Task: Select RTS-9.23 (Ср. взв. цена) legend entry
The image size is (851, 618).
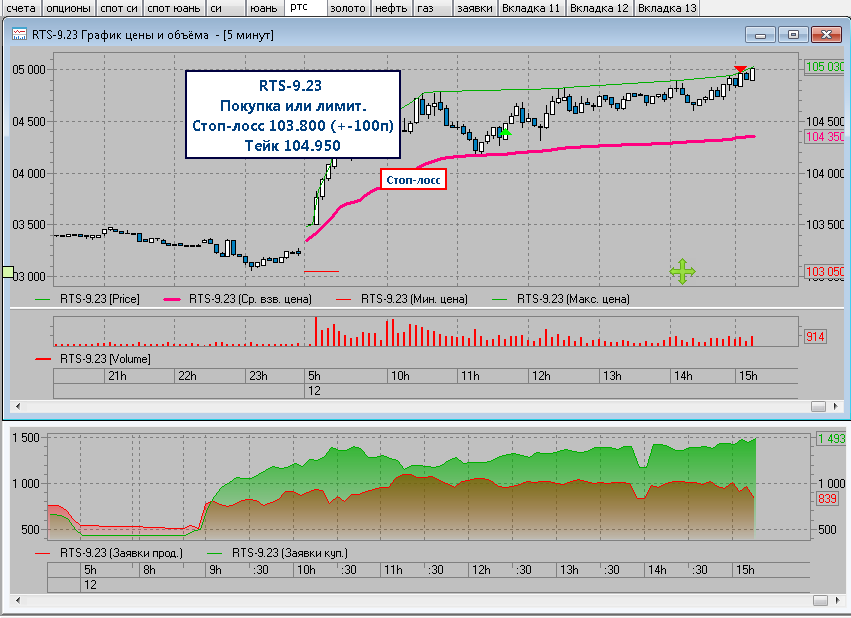Action: point(238,299)
